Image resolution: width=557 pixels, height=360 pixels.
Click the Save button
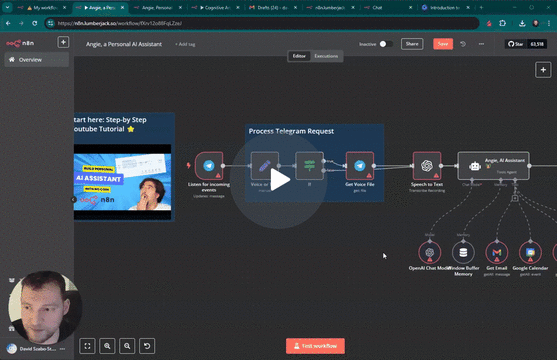point(443,44)
